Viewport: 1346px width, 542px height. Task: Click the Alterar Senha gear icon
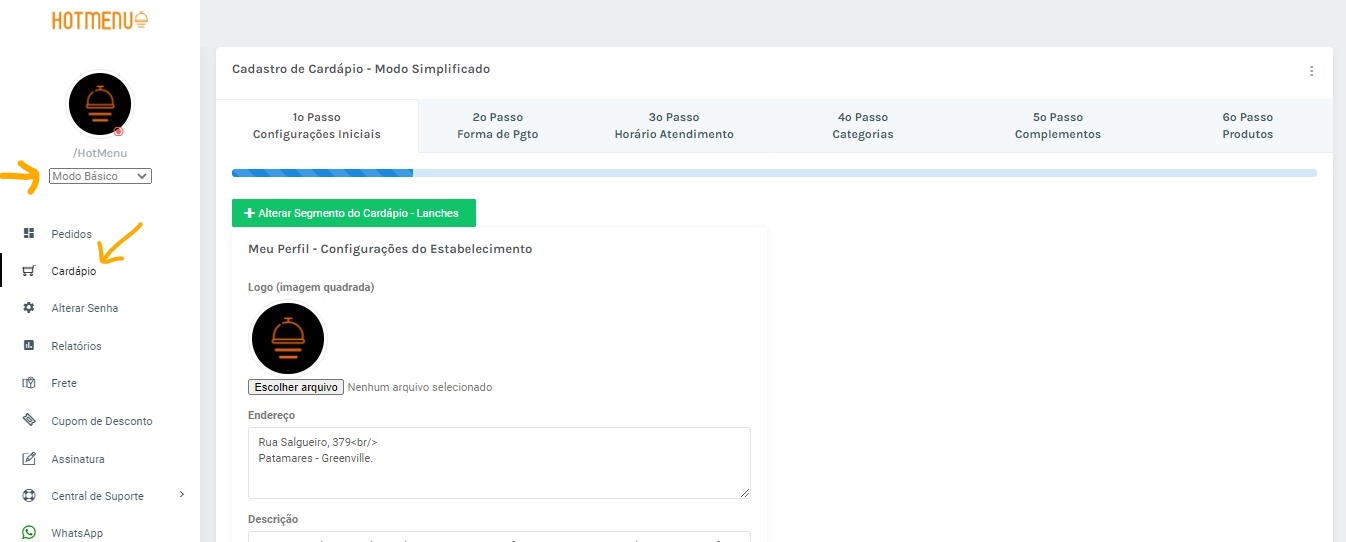point(29,308)
